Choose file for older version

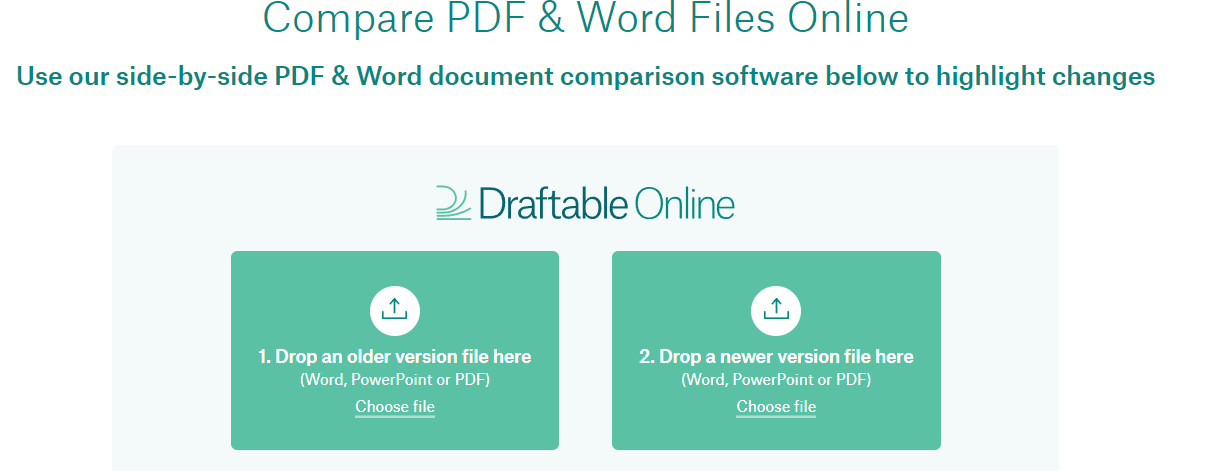click(395, 406)
